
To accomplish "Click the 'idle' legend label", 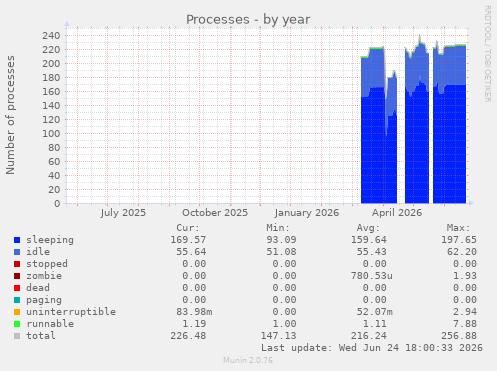I will (x=38, y=252).
